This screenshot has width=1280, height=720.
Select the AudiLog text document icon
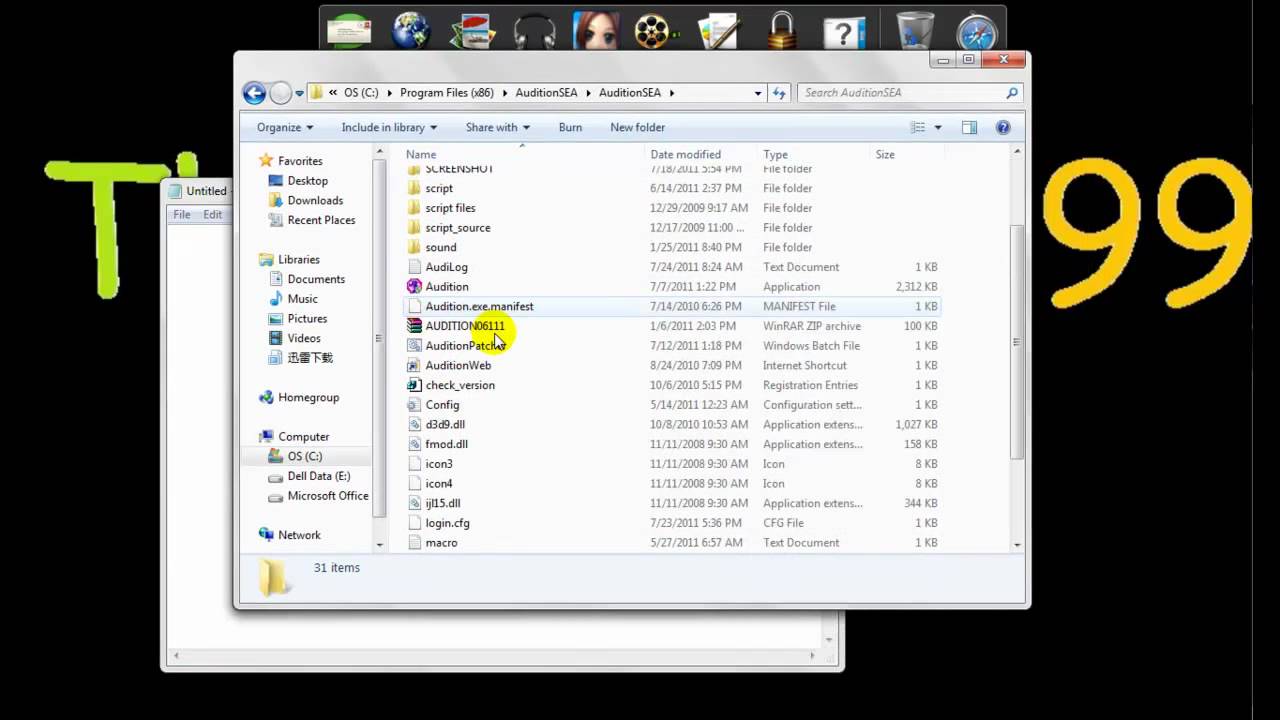[414, 267]
